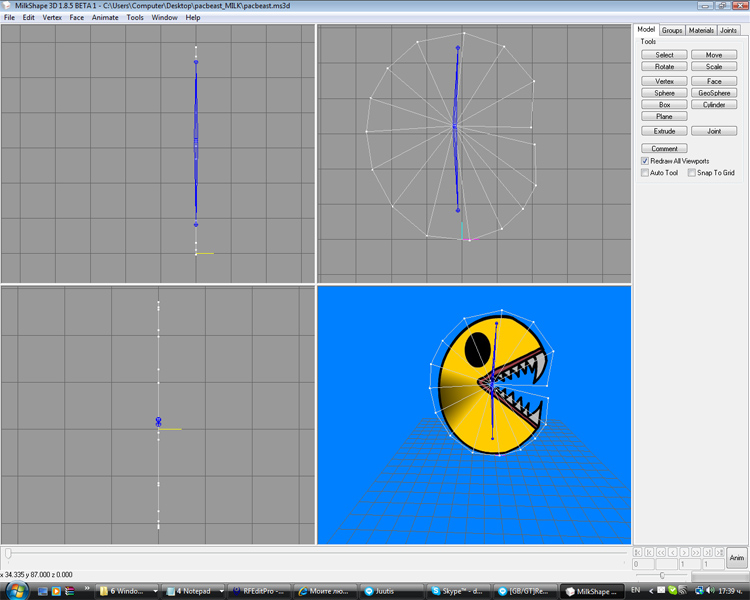This screenshot has height=600, width=750.
Task: Click the single right arrow next-frame button
Action: [x=685, y=552]
